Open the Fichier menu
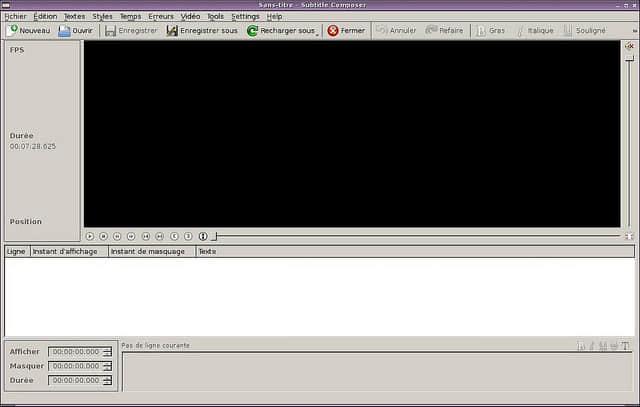640x407 pixels. 15,16
